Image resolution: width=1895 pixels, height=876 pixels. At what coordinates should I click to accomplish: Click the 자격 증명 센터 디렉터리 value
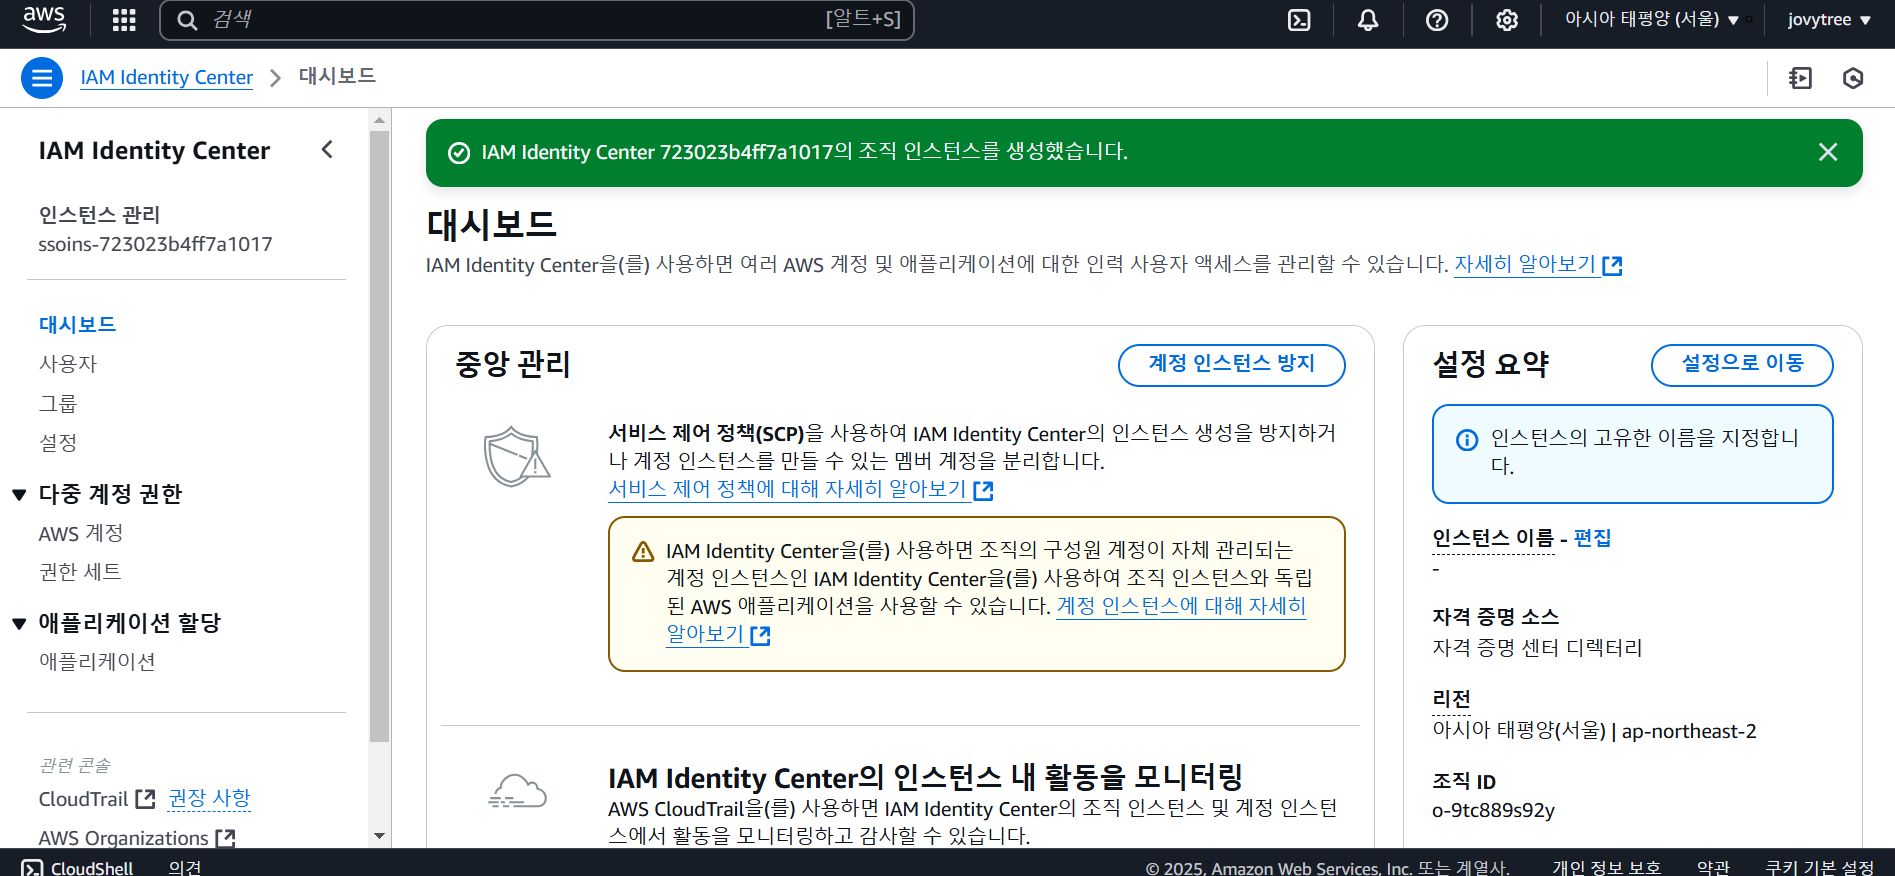tap(1537, 648)
